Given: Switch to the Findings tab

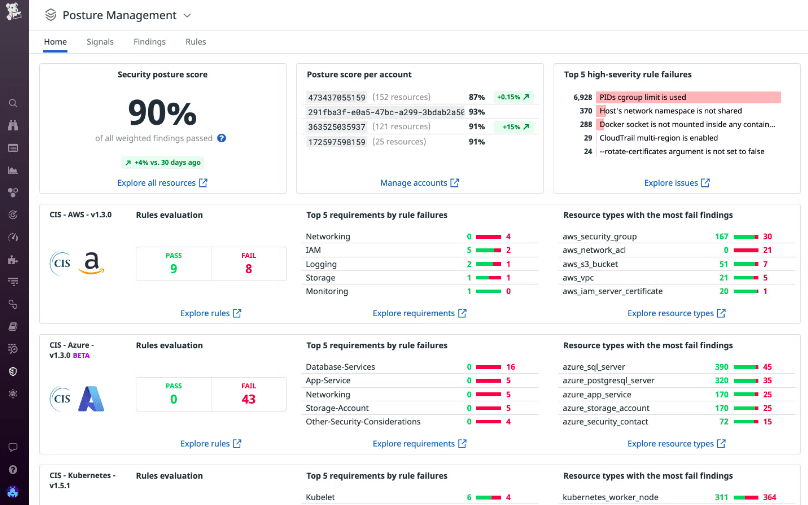Looking at the screenshot, I should [x=149, y=42].
